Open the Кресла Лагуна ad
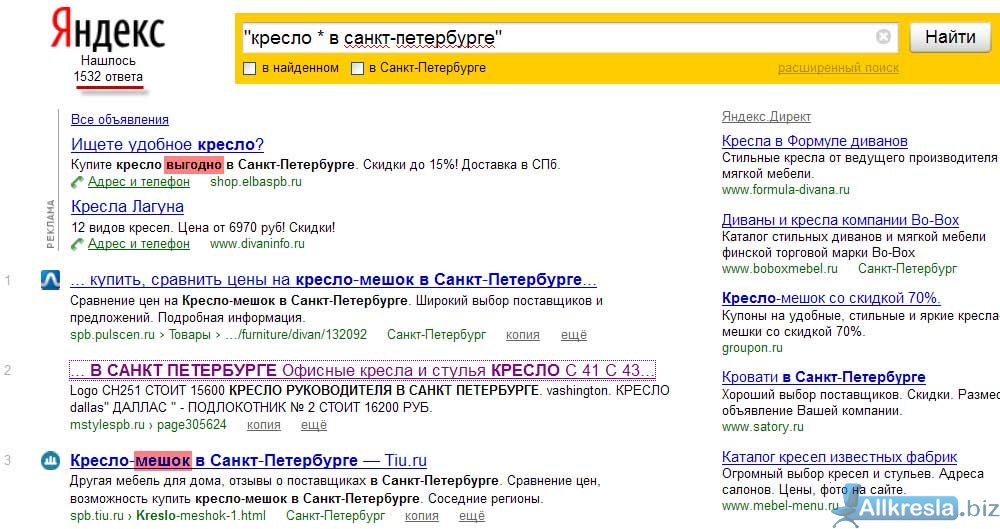The height and width of the screenshot is (529, 1000). 127,206
